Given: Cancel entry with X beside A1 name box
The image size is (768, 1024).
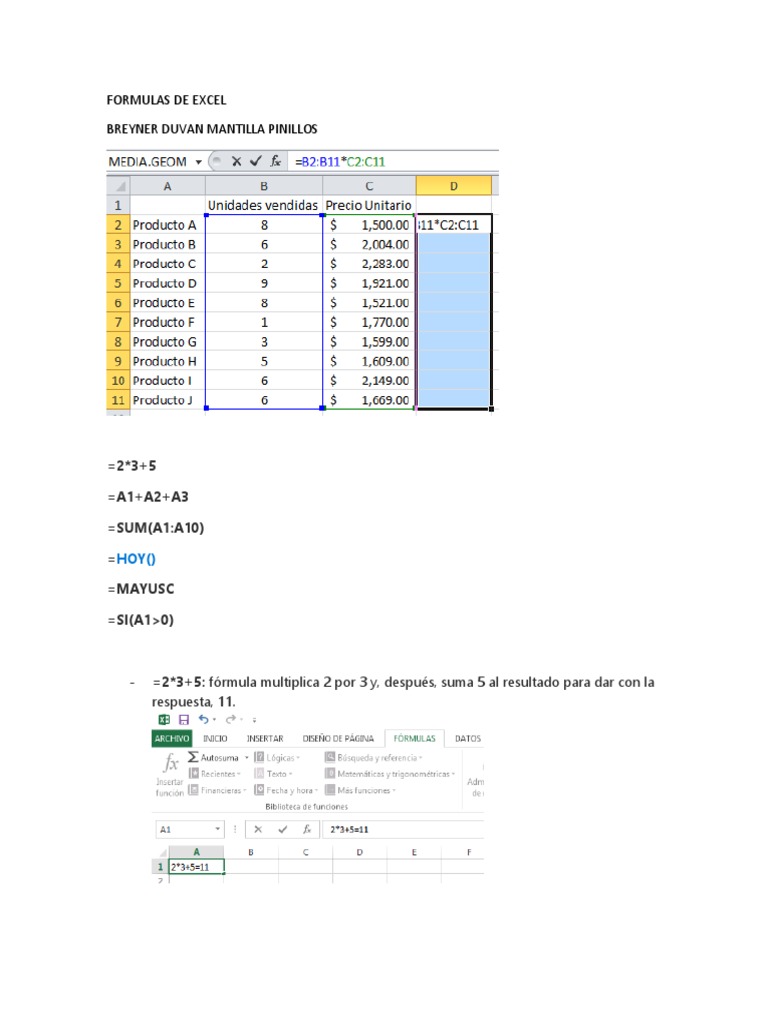Looking at the screenshot, I should [258, 829].
